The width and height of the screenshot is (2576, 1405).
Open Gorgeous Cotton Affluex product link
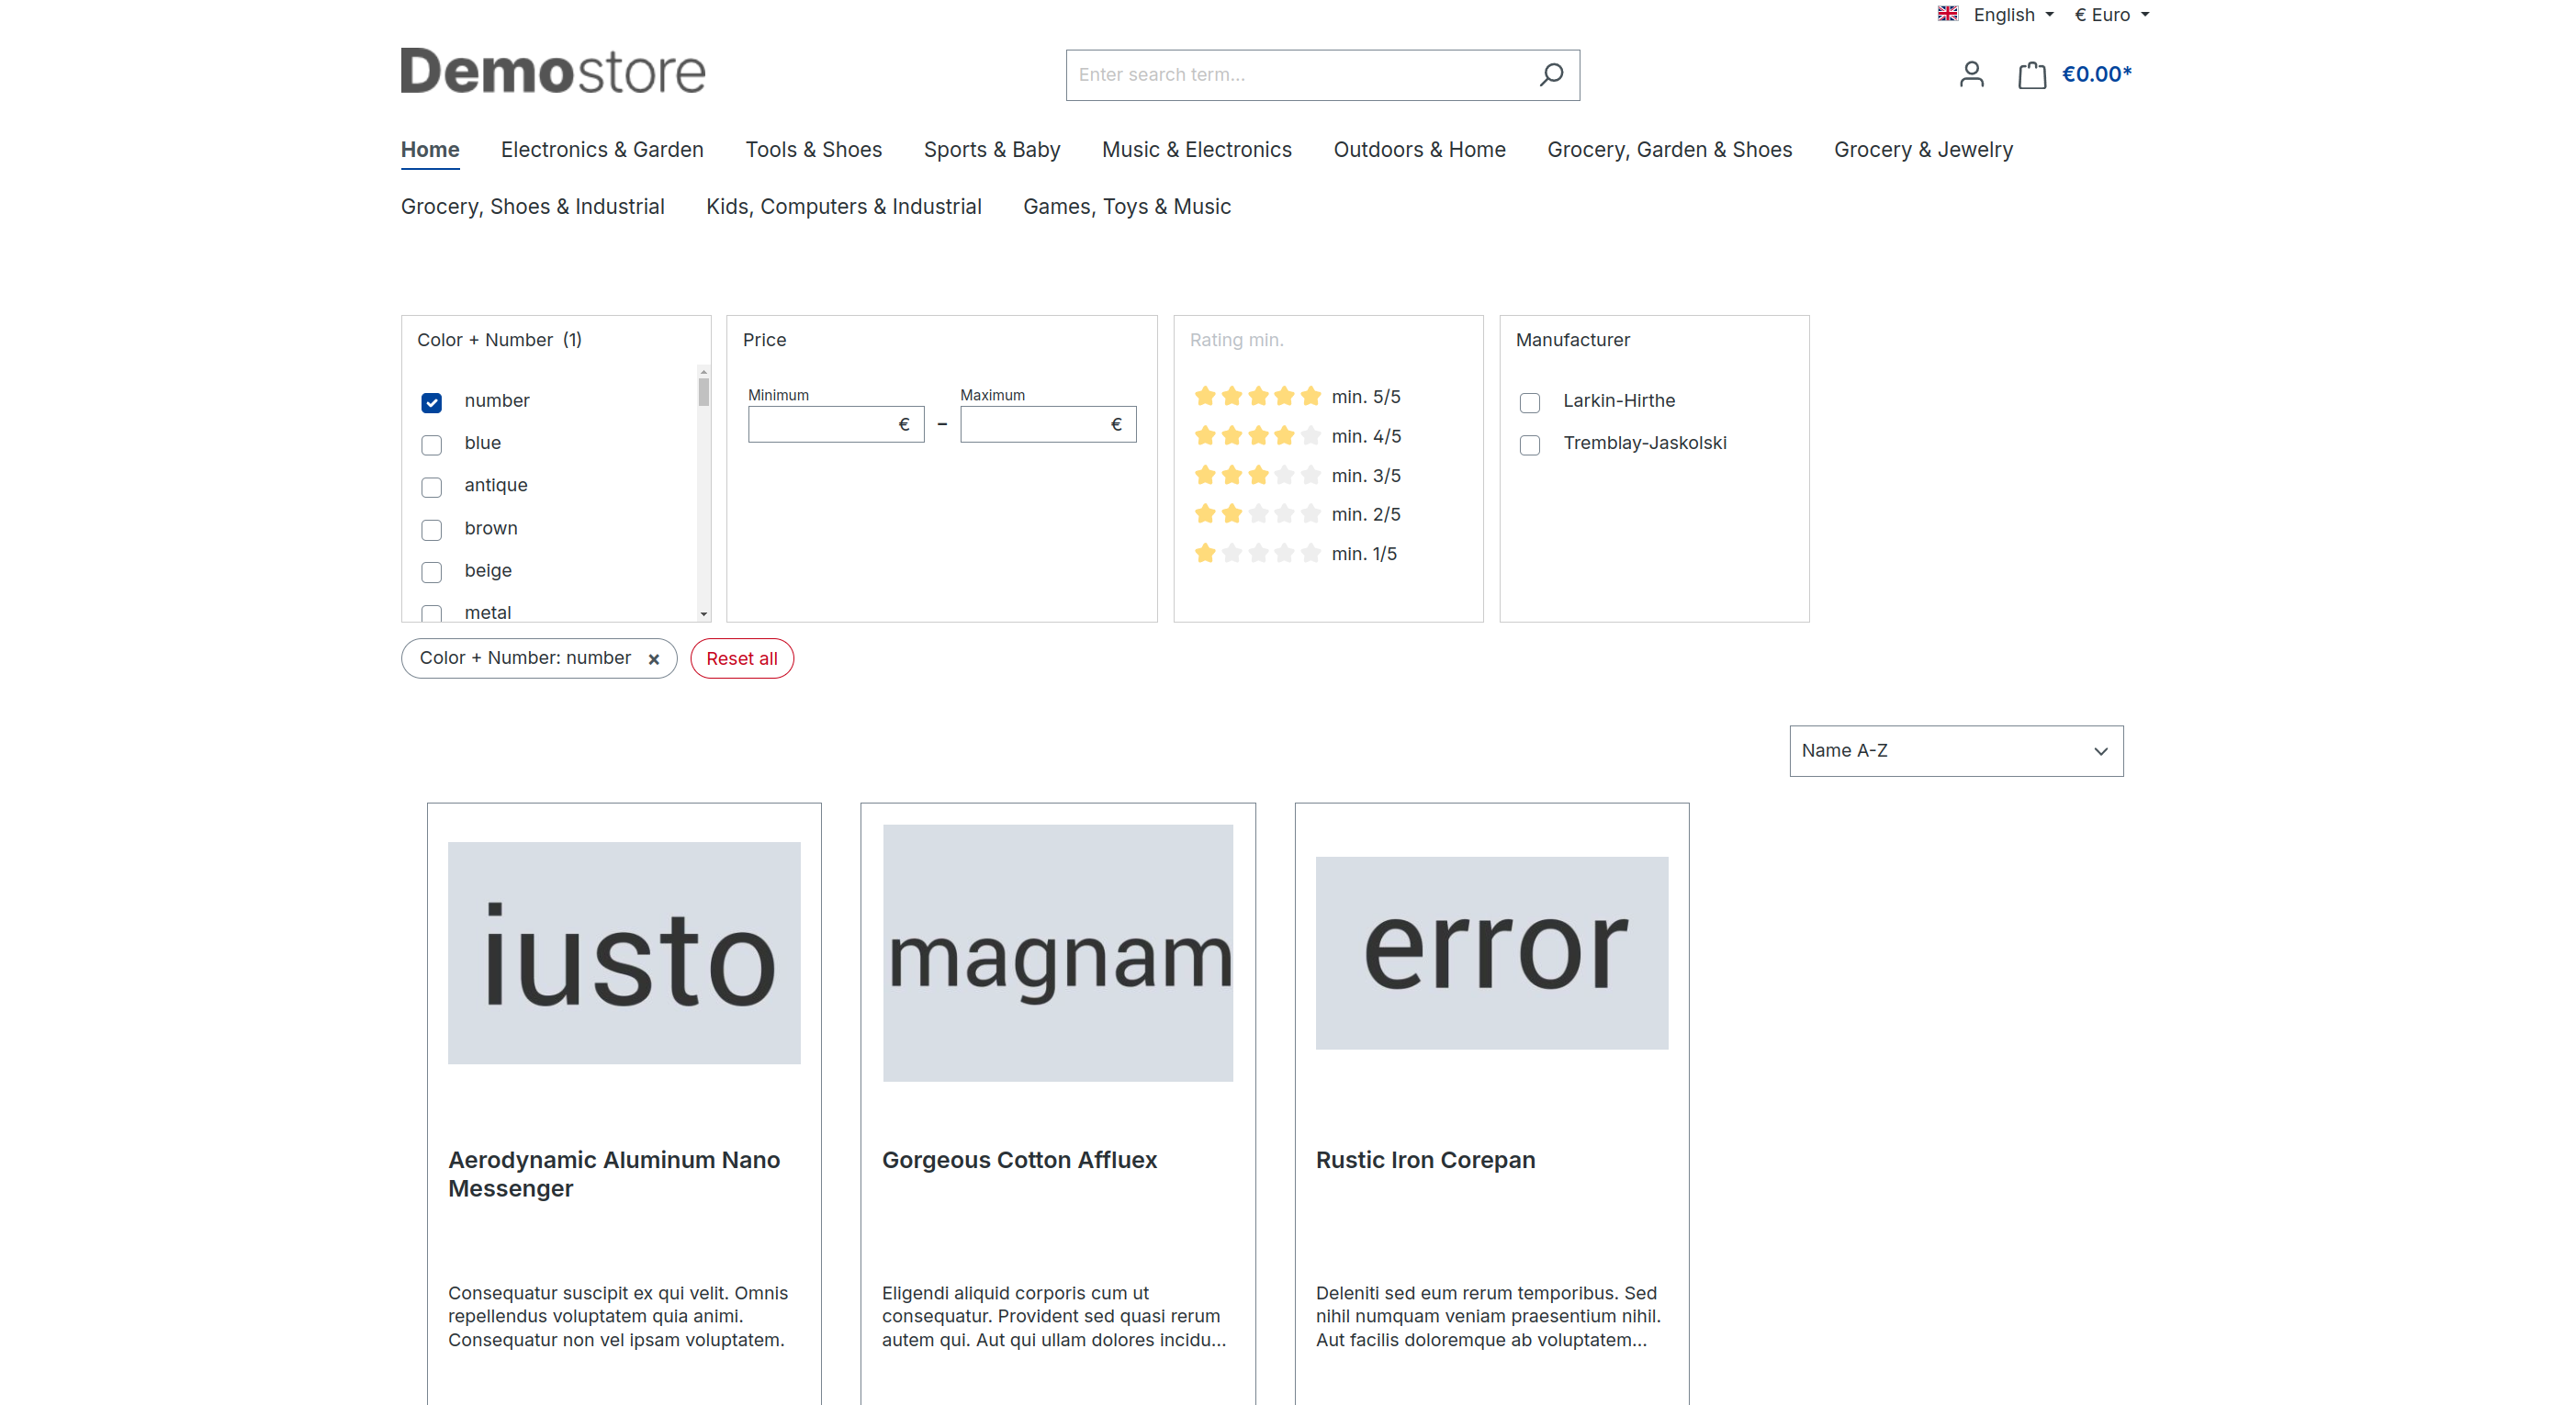[x=1019, y=1160]
